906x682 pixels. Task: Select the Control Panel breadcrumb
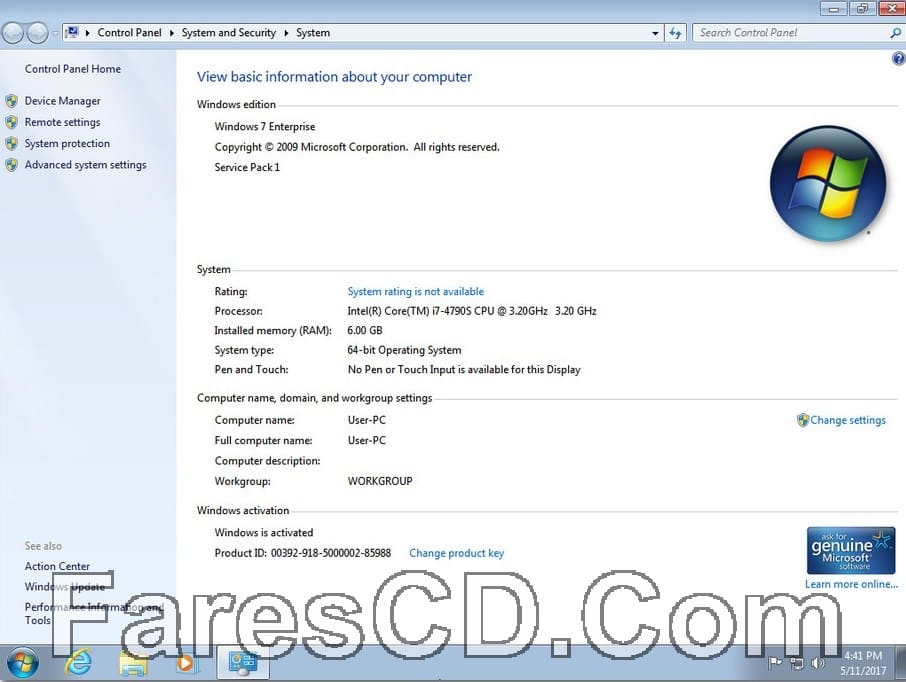(x=129, y=33)
